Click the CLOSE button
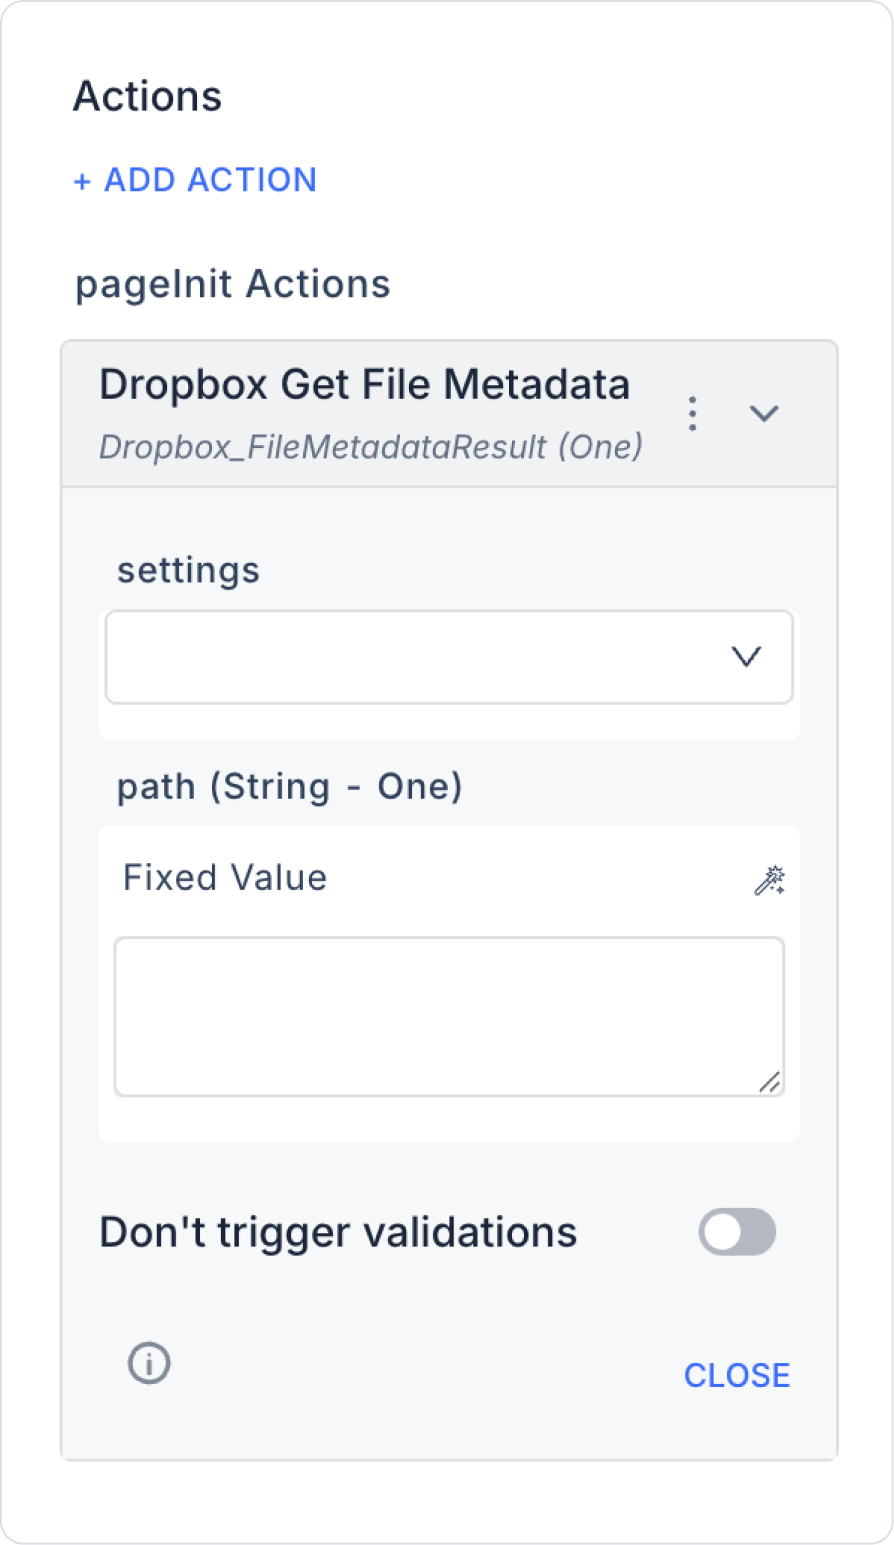 [737, 1375]
